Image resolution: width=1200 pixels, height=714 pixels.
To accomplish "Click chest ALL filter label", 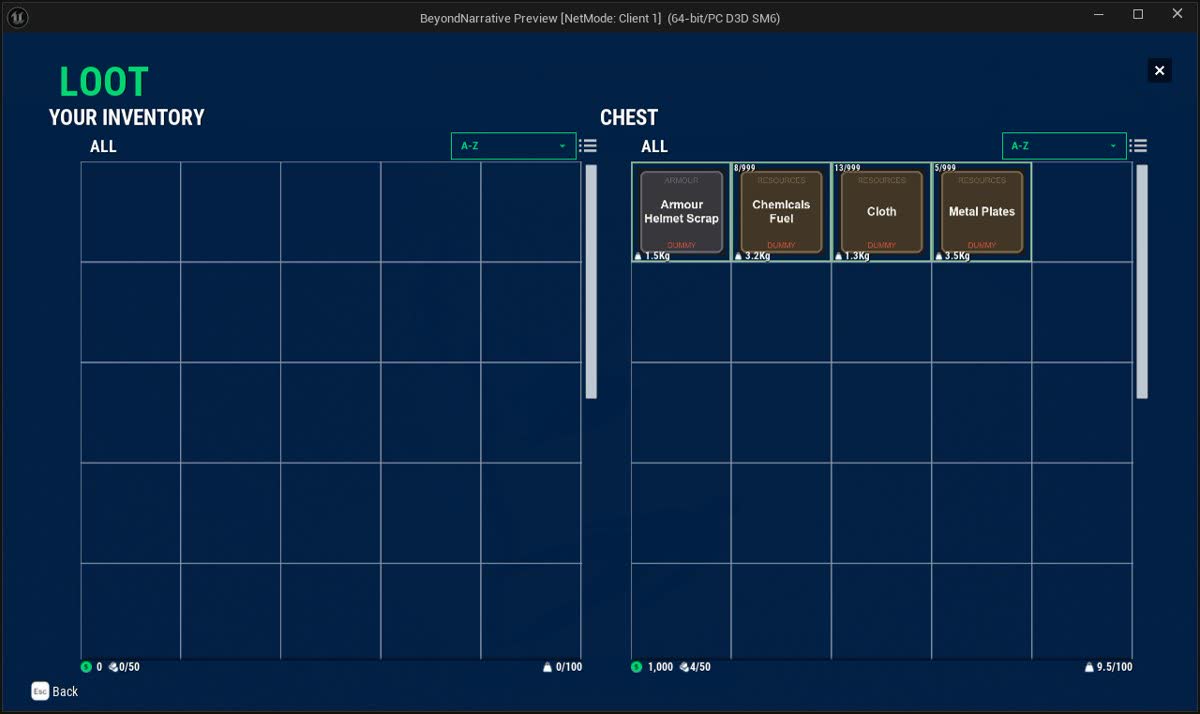I will [654, 146].
